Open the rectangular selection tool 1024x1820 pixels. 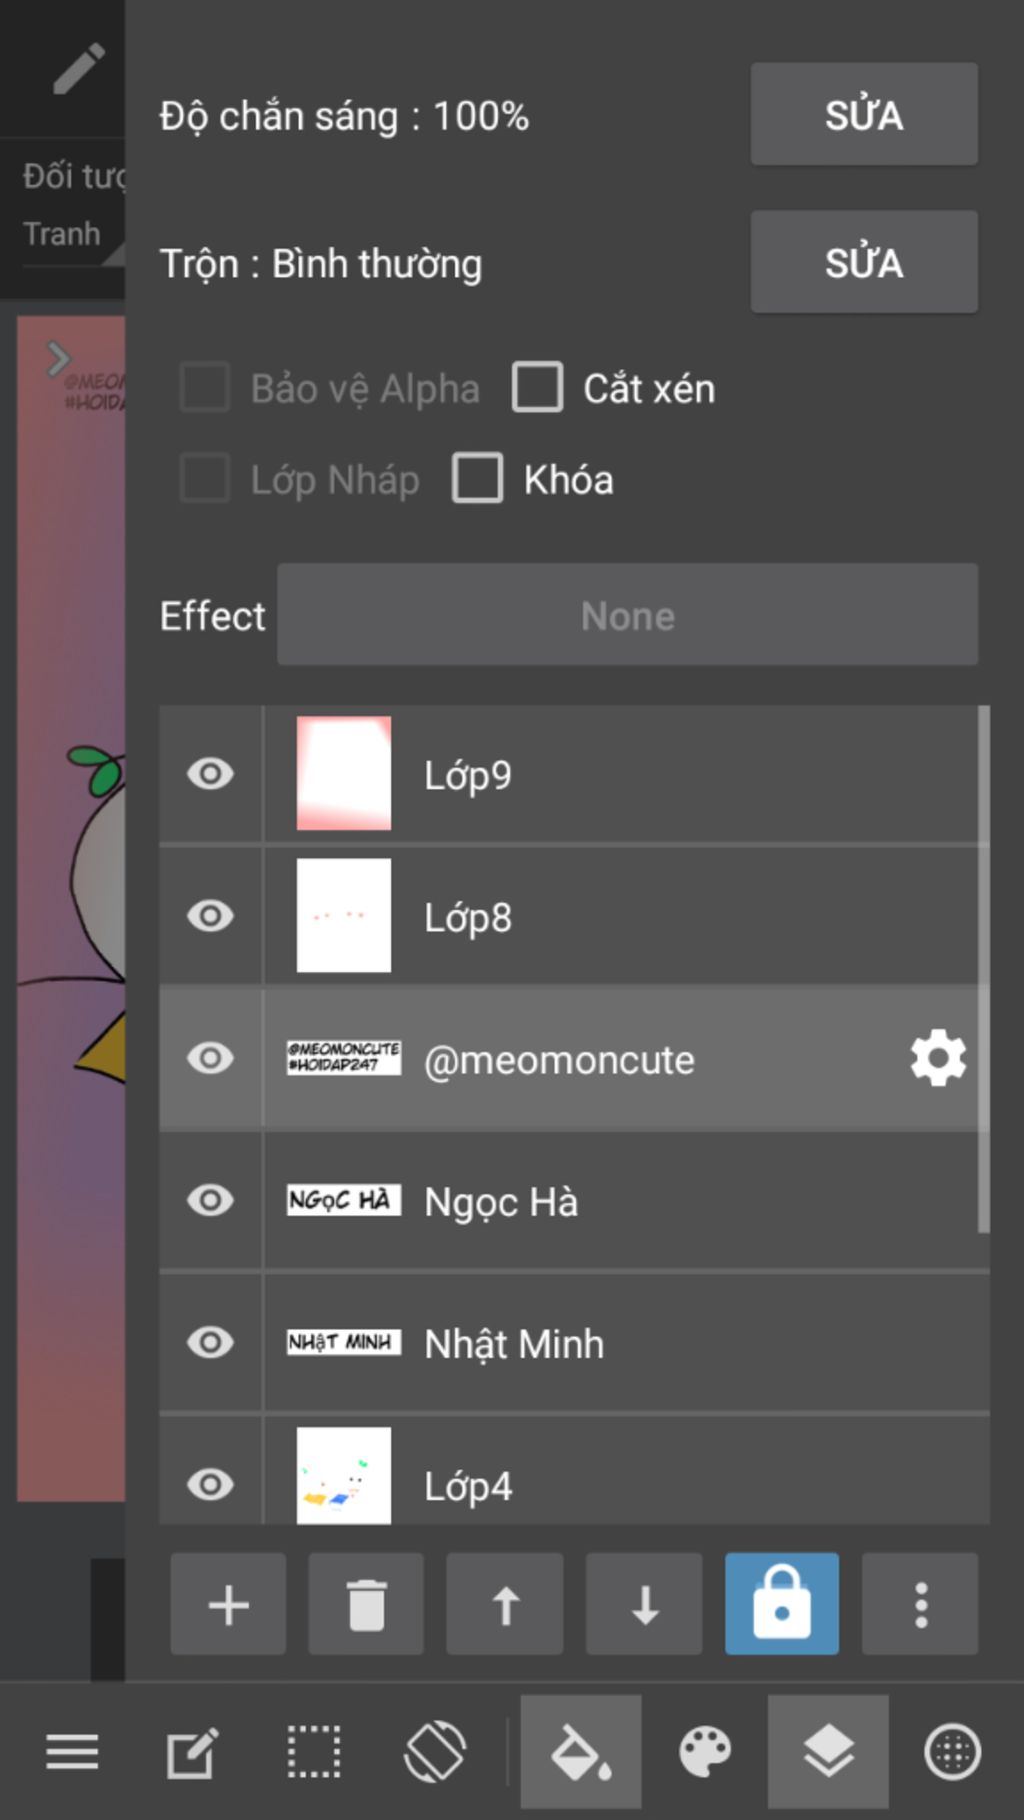tap(314, 1752)
